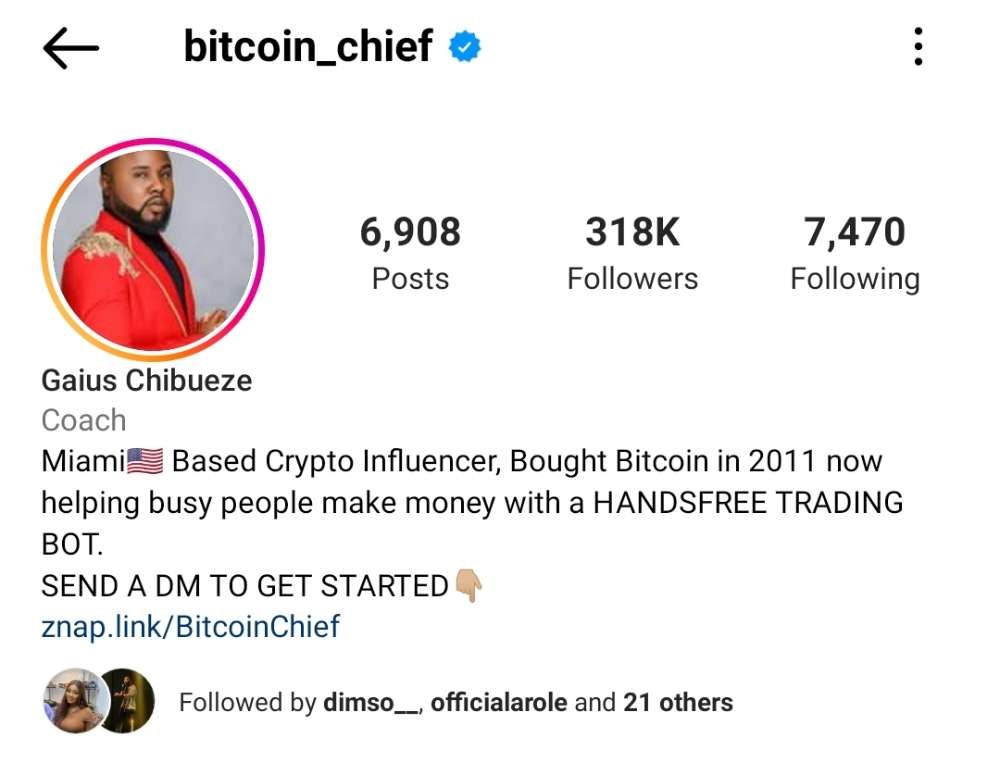Tap the back arrow icon
Screen dimensions: 1000x759
[x=71, y=48]
